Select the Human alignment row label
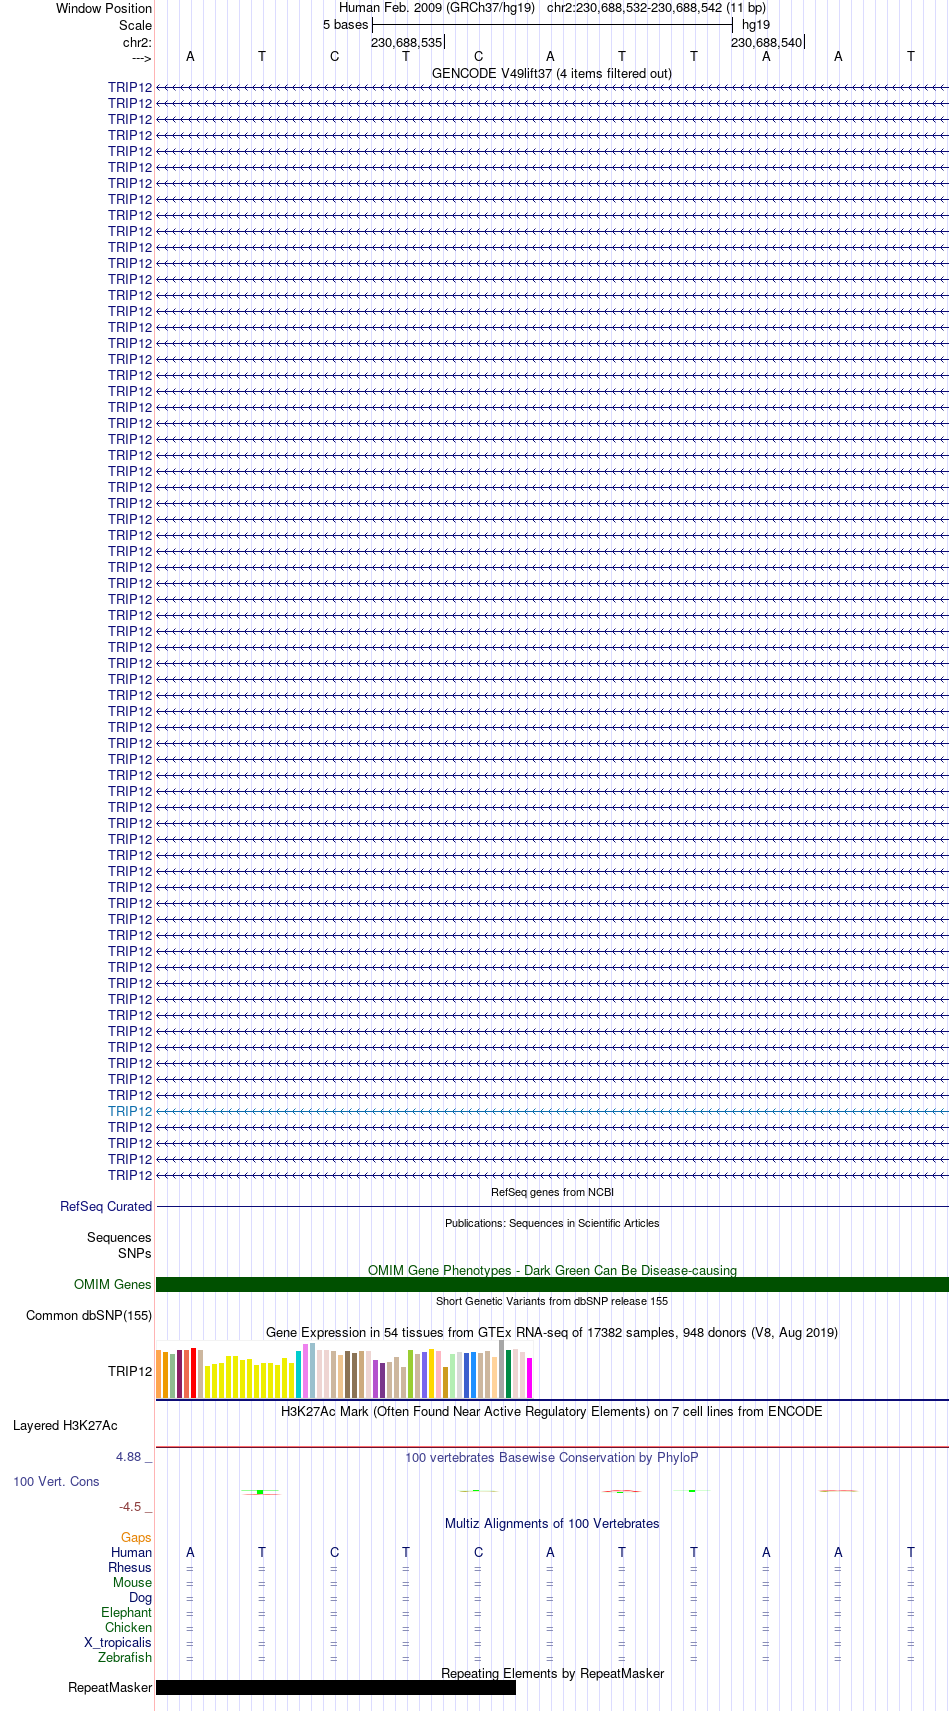 [x=131, y=1553]
